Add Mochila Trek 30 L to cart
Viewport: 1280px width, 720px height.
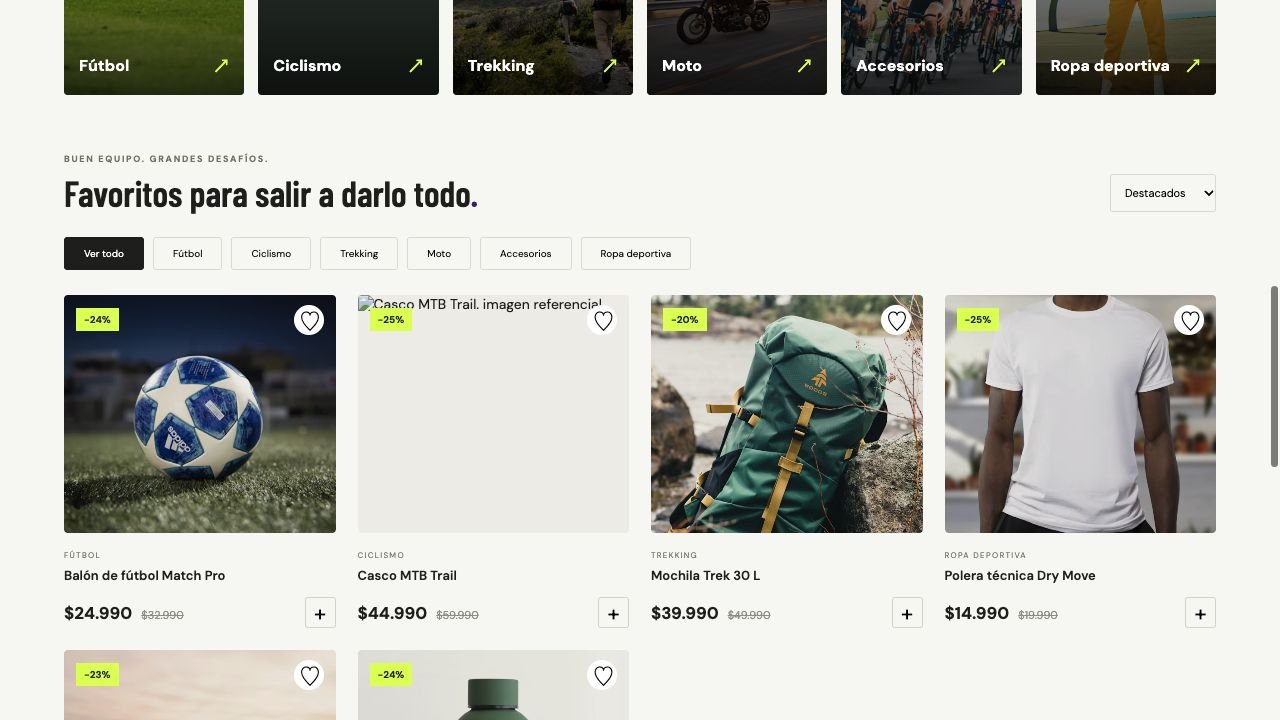(x=907, y=613)
